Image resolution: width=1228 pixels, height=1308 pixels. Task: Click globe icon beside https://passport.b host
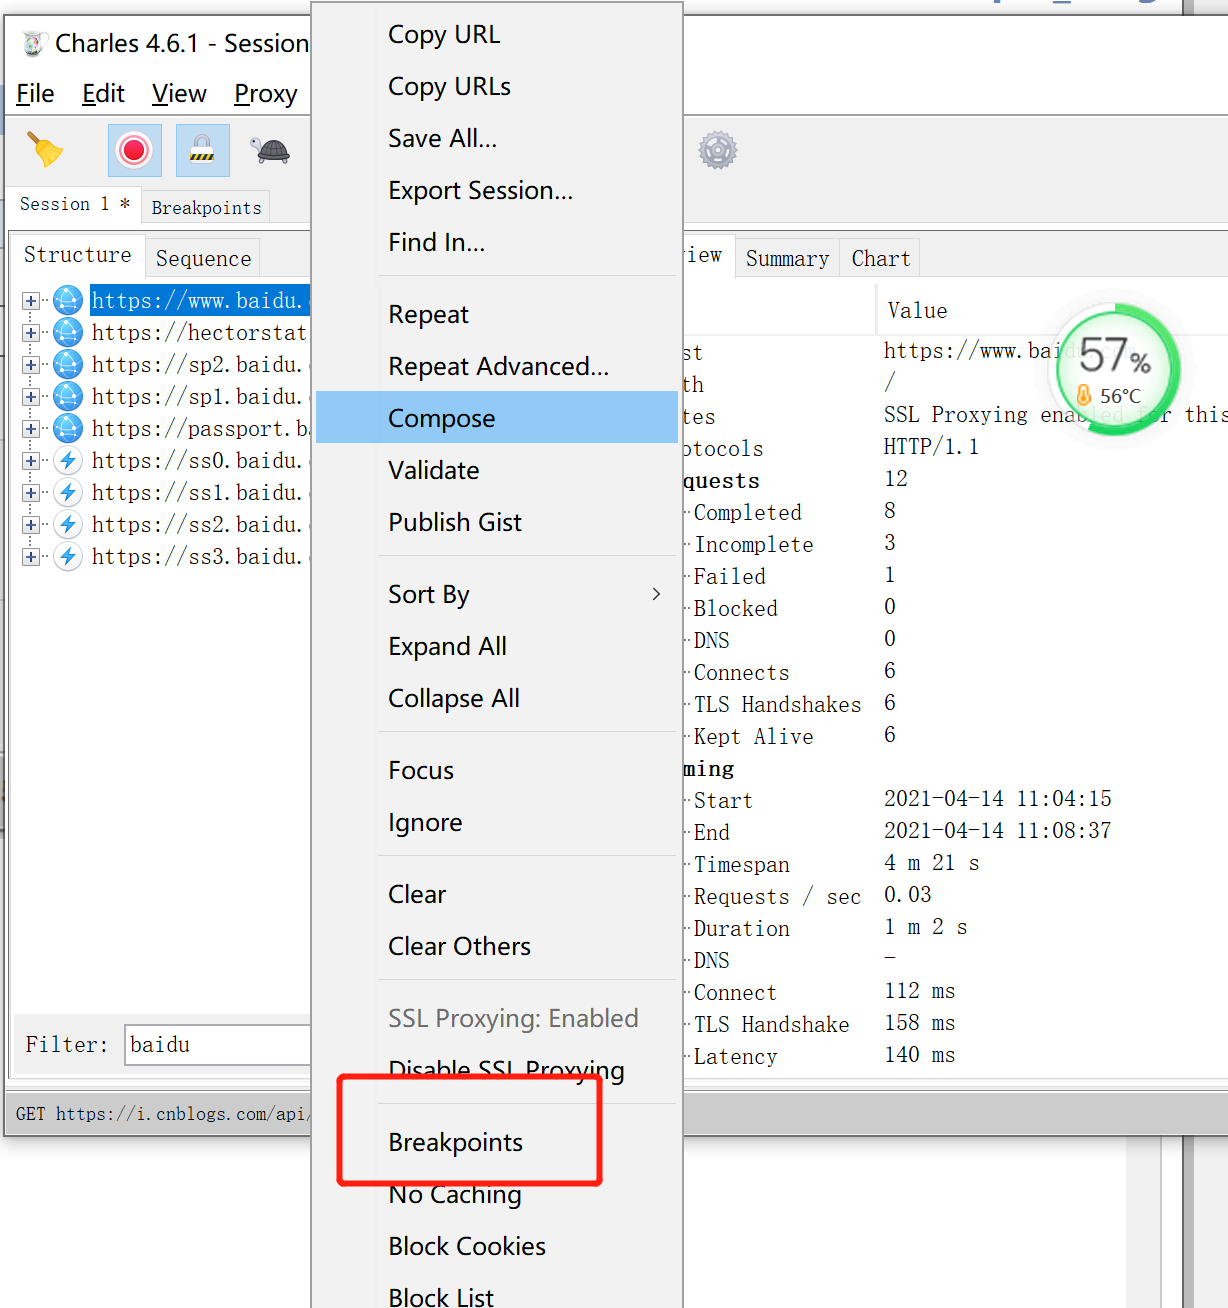[68, 428]
